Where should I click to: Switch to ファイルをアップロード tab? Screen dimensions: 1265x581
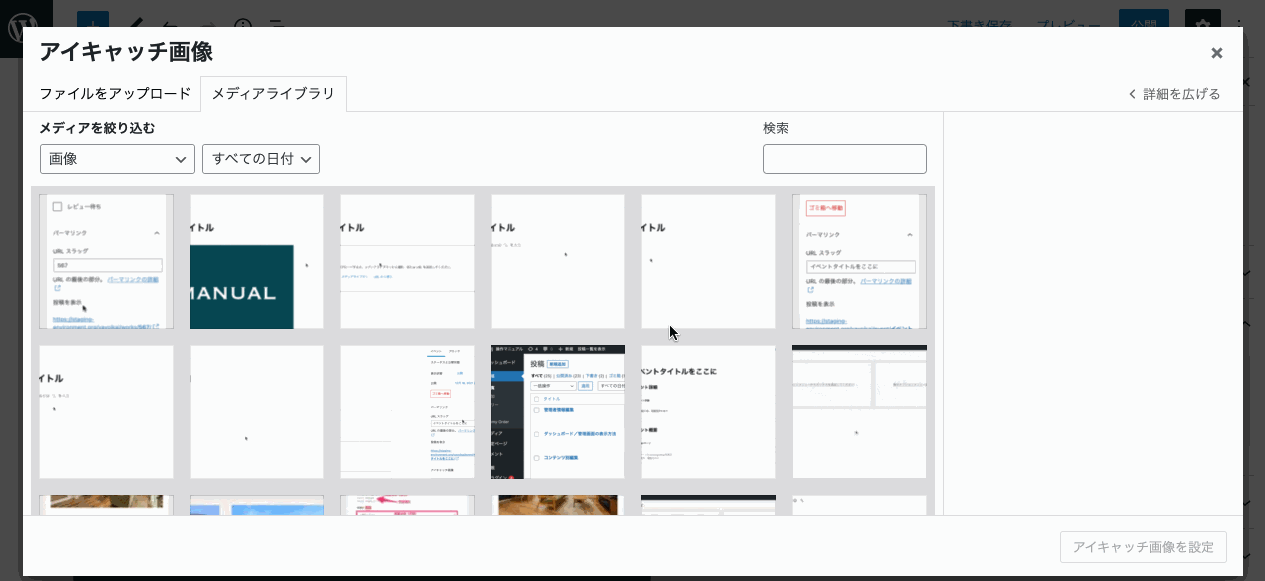(115, 94)
